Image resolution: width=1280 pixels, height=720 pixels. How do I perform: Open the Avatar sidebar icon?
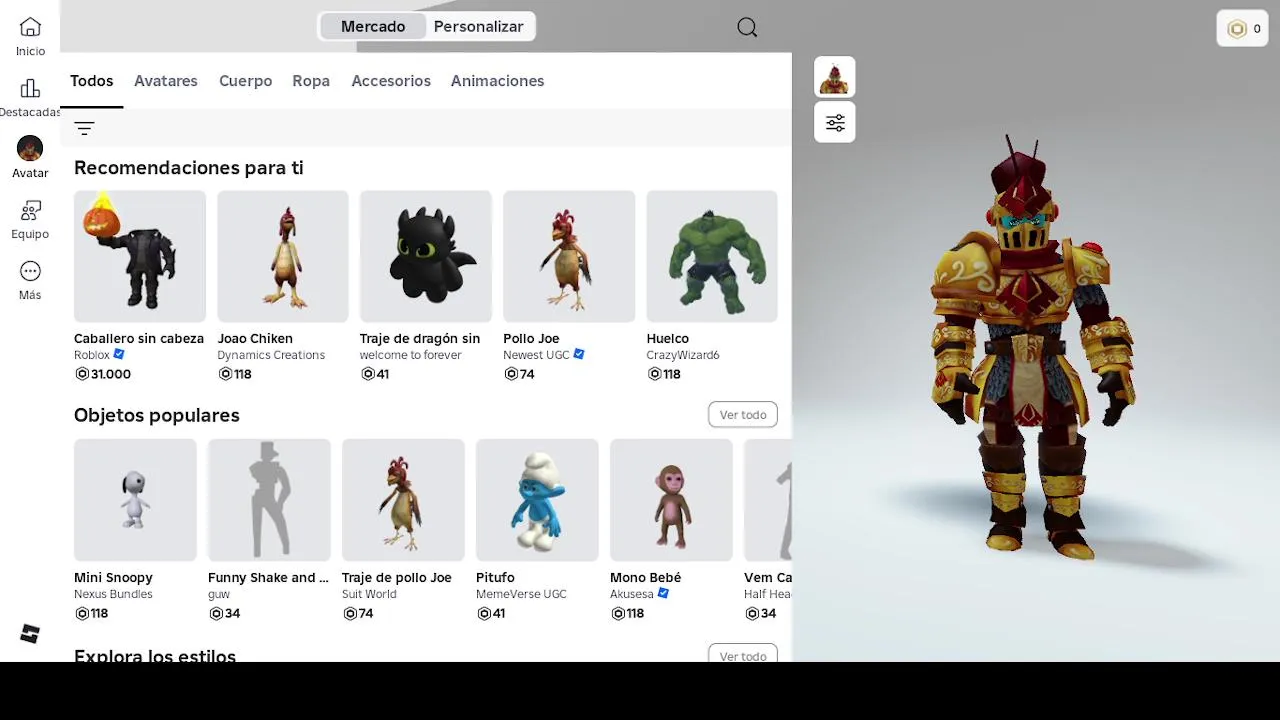click(x=30, y=149)
